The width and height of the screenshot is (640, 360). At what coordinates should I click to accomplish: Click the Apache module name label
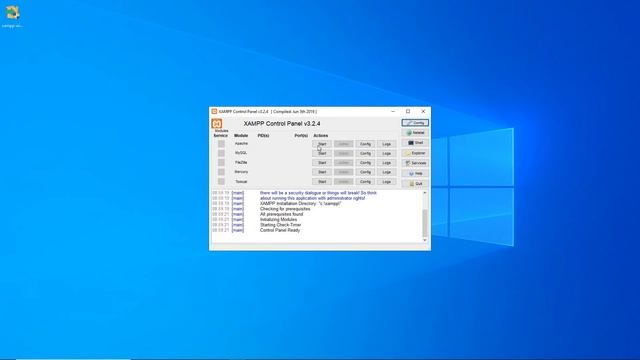pyautogui.click(x=241, y=144)
